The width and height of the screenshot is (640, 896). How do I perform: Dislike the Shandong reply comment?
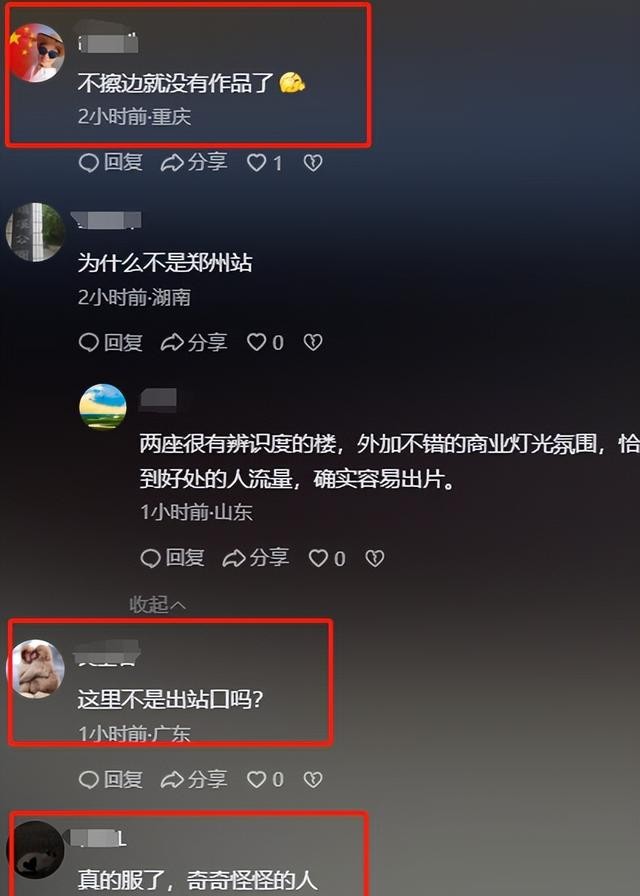[374, 558]
